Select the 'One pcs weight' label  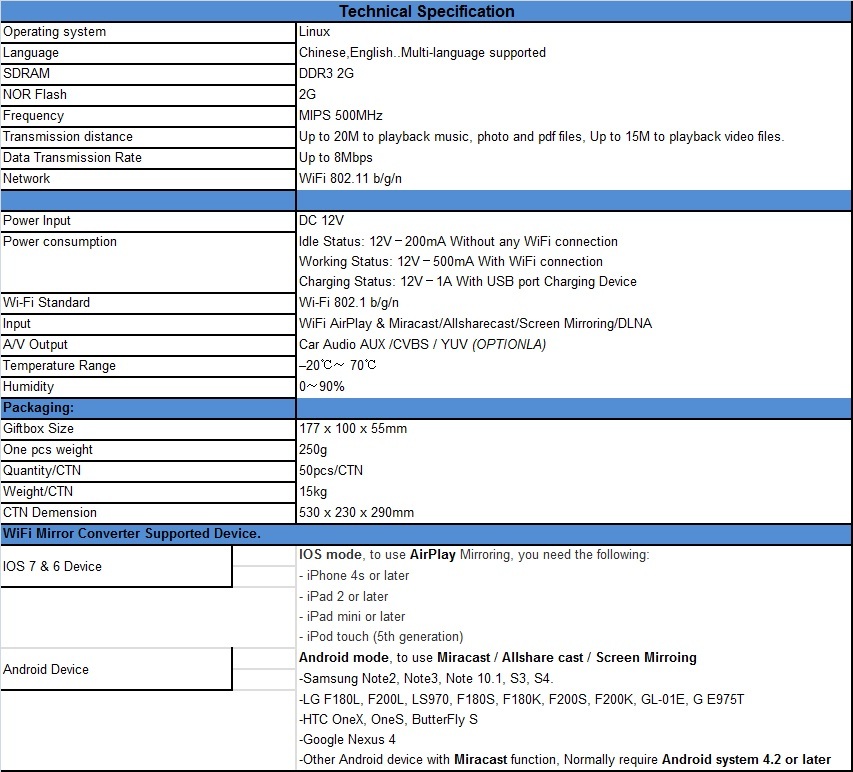pos(48,450)
